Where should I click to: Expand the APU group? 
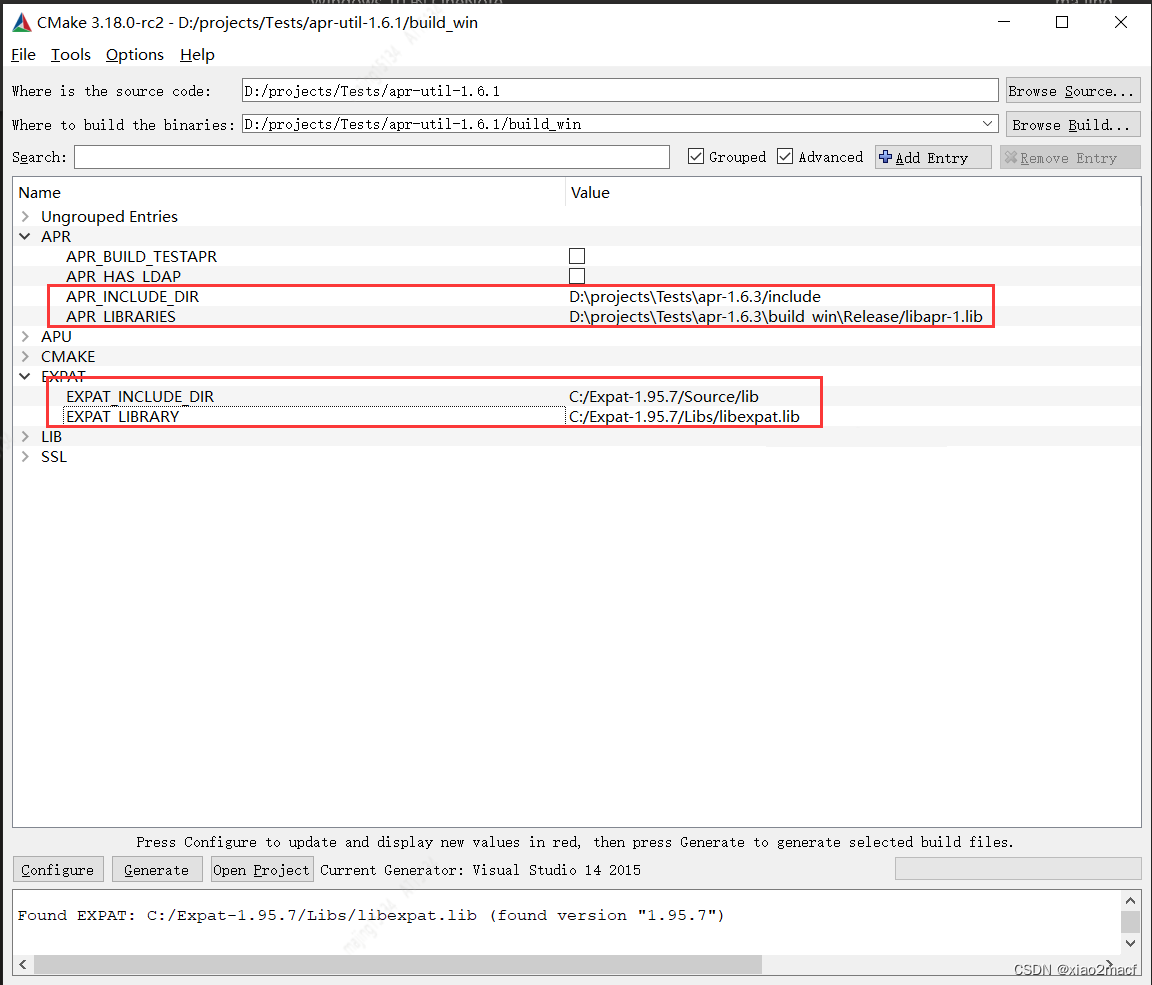(24, 336)
